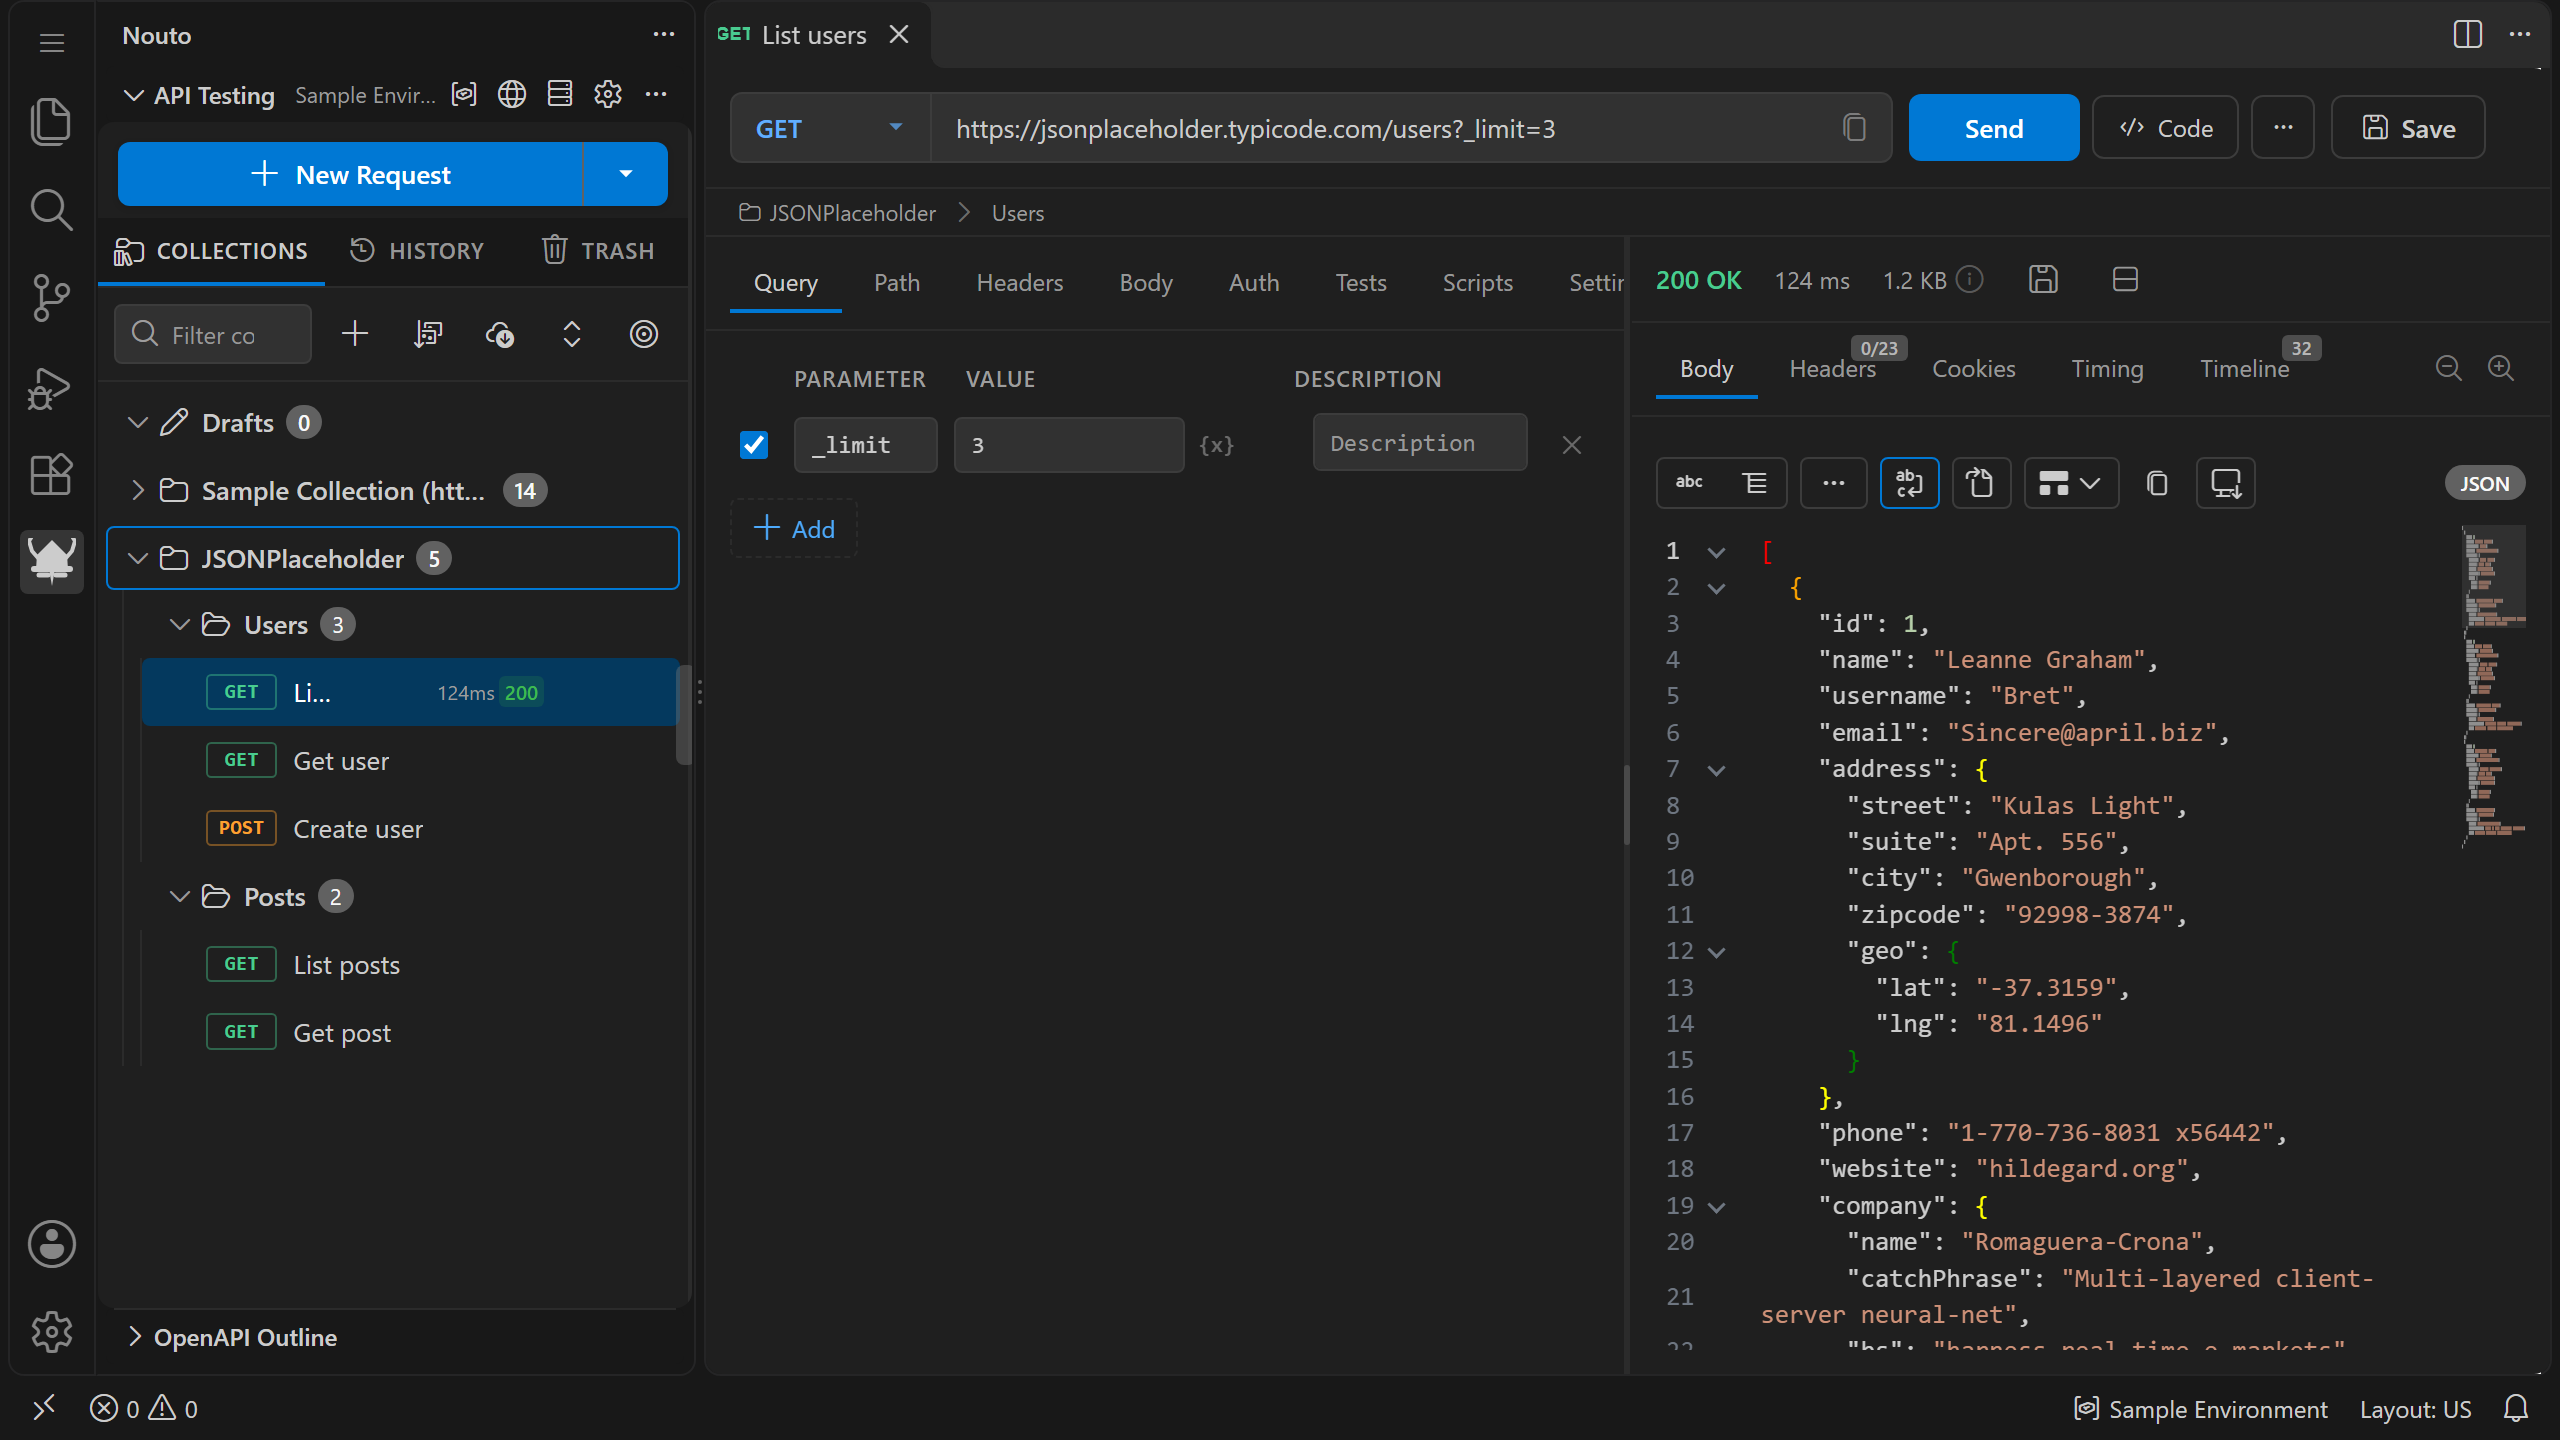Click the import collection icon beside plus

[x=428, y=334]
